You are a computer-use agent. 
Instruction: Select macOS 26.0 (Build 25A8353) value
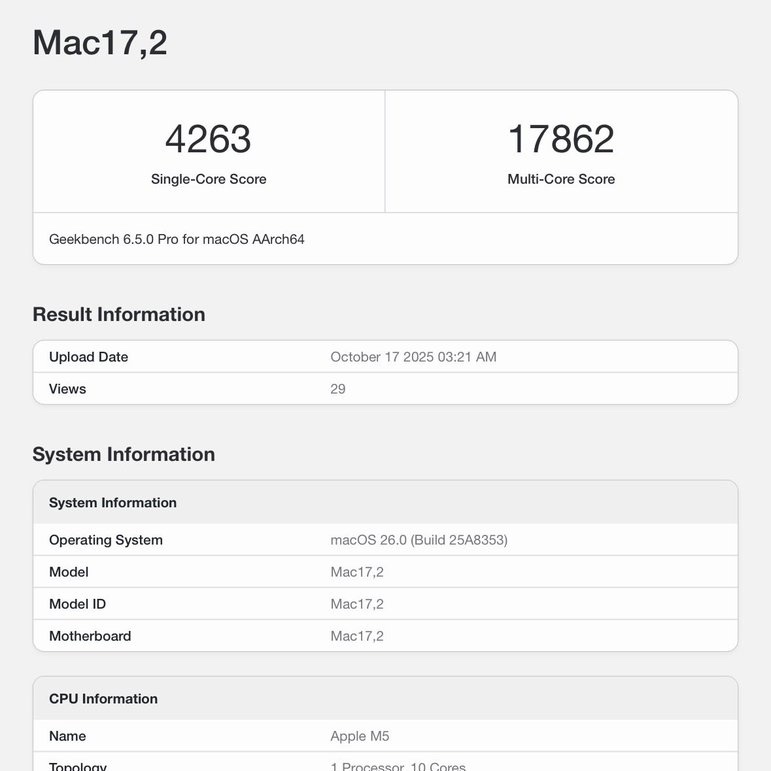(419, 540)
